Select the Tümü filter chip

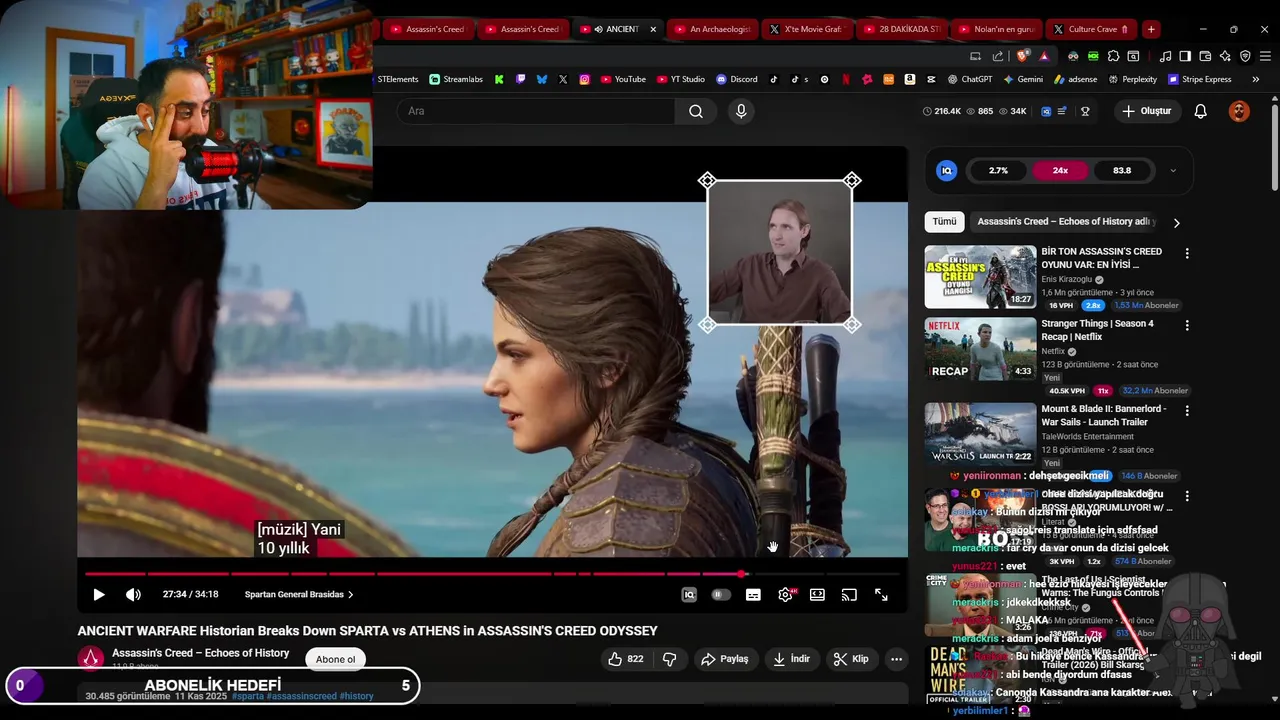(944, 222)
